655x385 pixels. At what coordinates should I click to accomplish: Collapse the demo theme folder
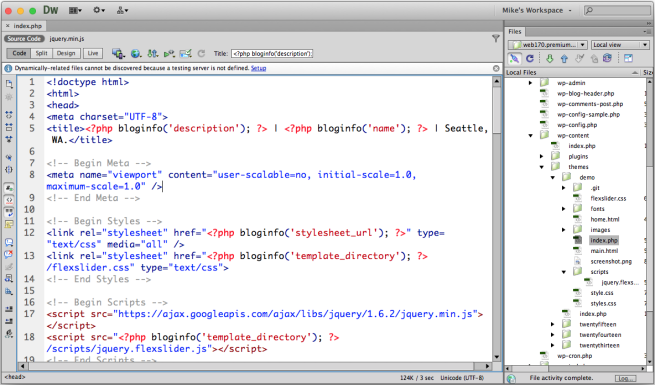[552, 177]
